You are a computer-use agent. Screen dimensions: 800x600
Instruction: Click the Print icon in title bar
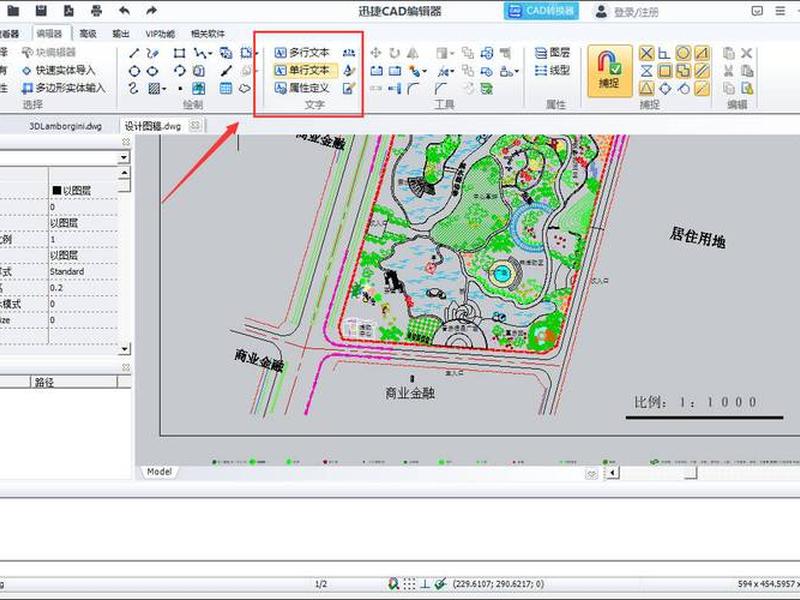[96, 10]
